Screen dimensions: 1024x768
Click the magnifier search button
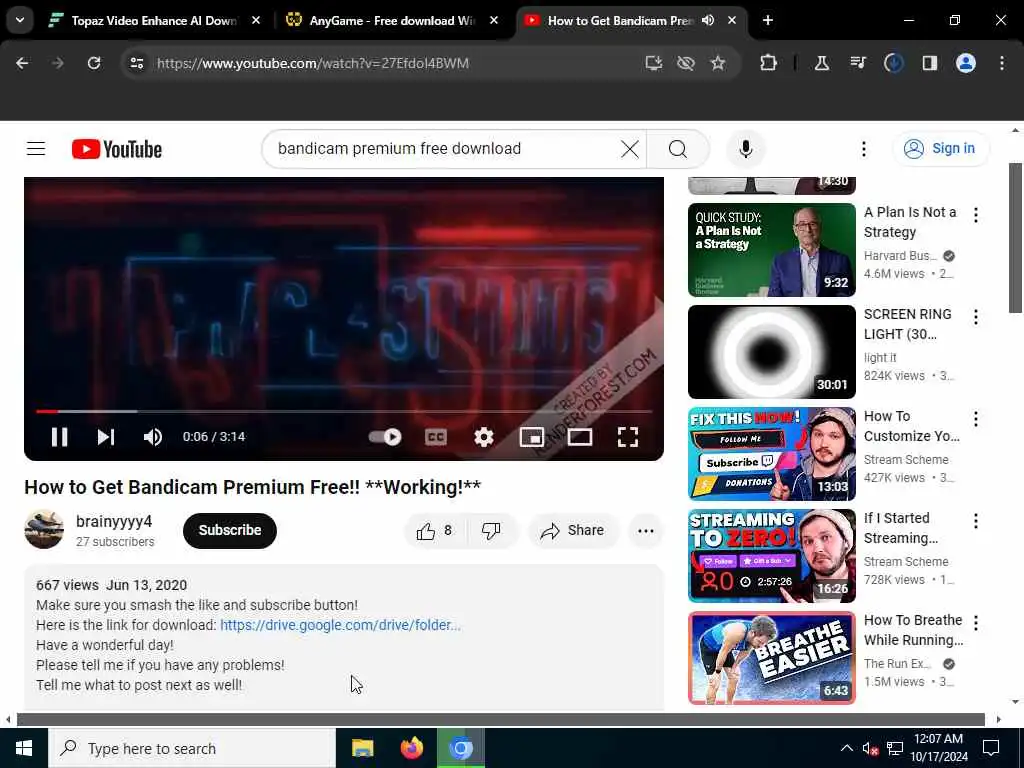(x=678, y=149)
